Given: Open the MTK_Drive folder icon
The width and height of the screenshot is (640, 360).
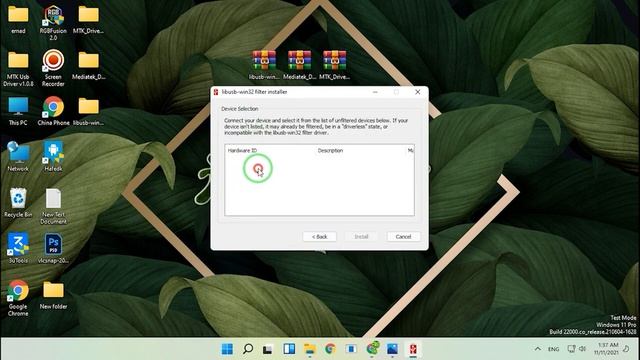Looking at the screenshot, I should tap(89, 19).
